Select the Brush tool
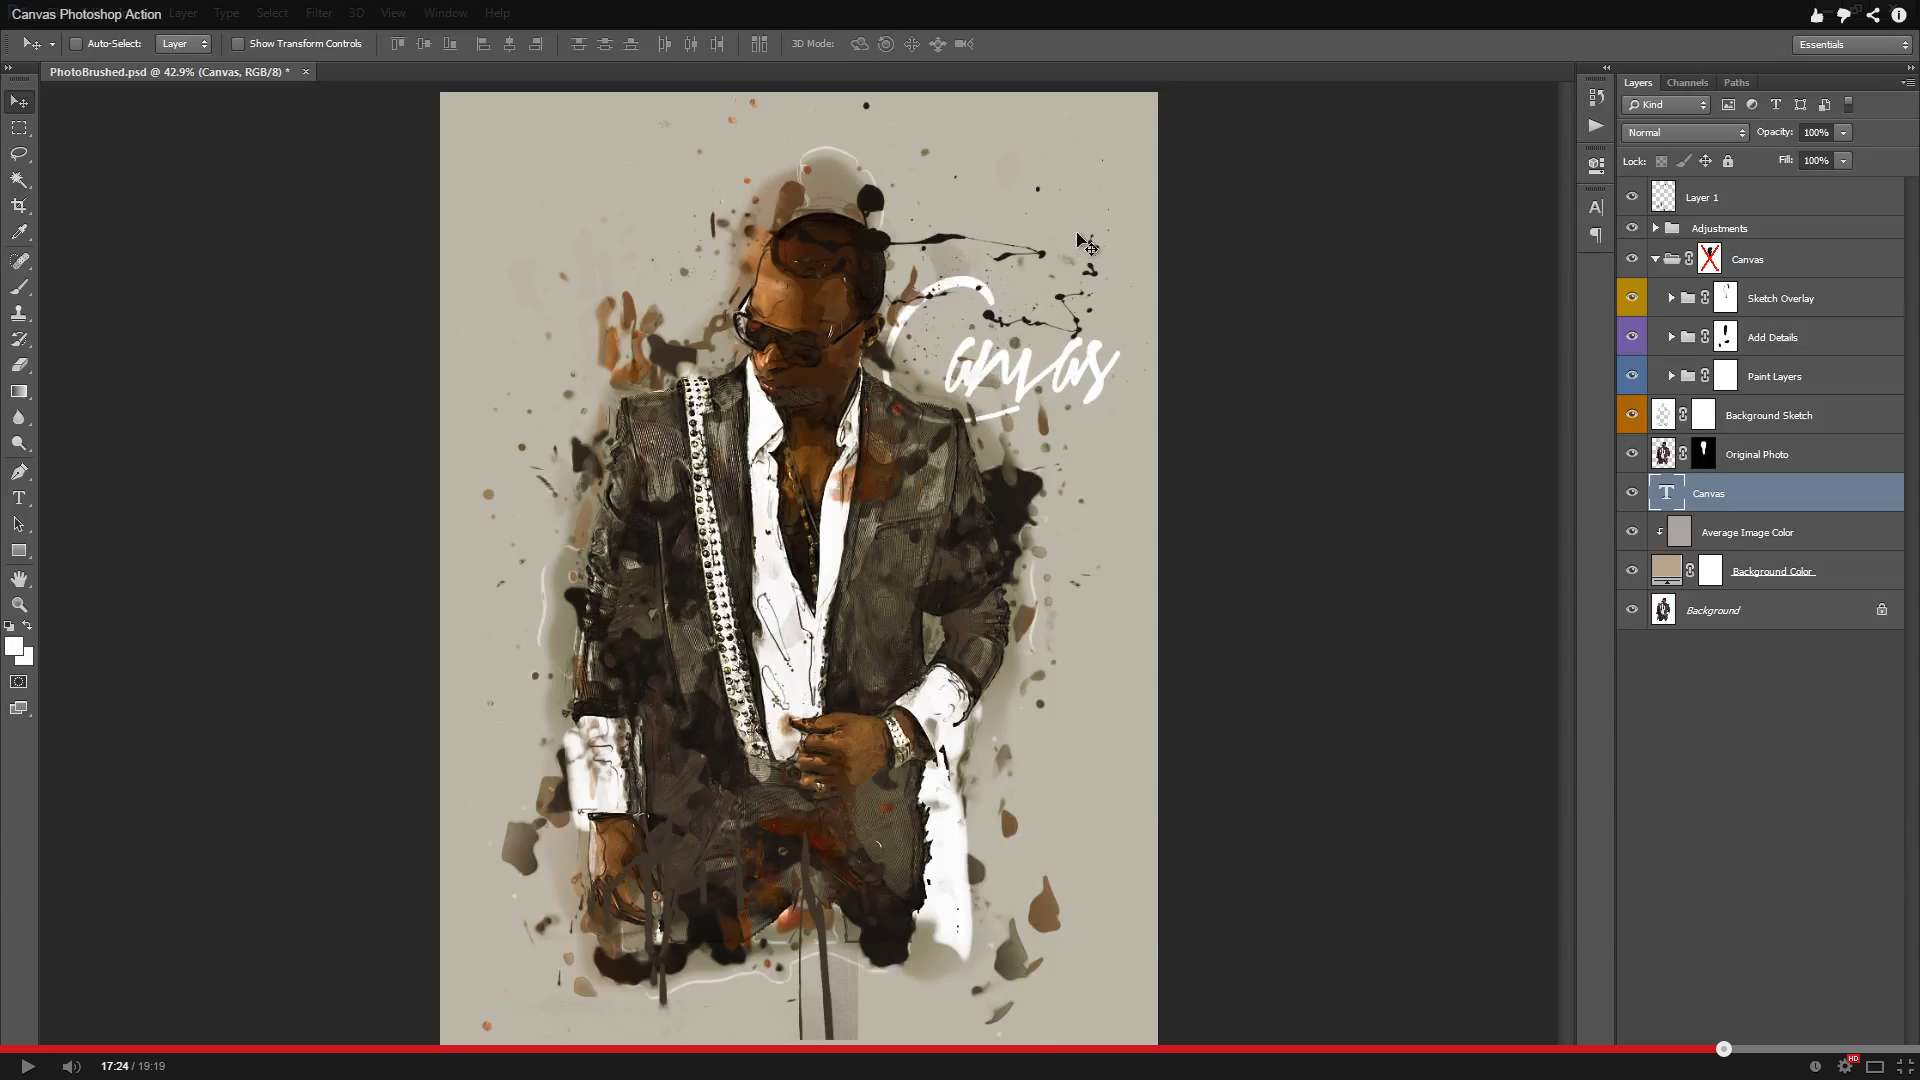This screenshot has height=1080, width=1920. pos(18,258)
